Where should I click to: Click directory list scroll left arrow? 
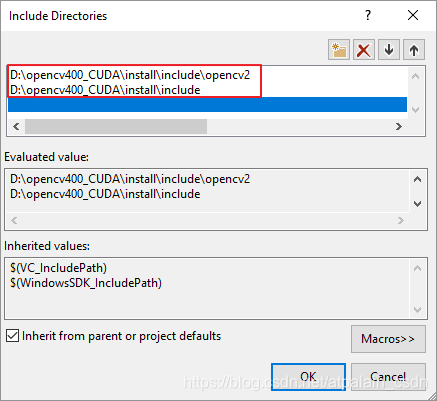coord(16,127)
